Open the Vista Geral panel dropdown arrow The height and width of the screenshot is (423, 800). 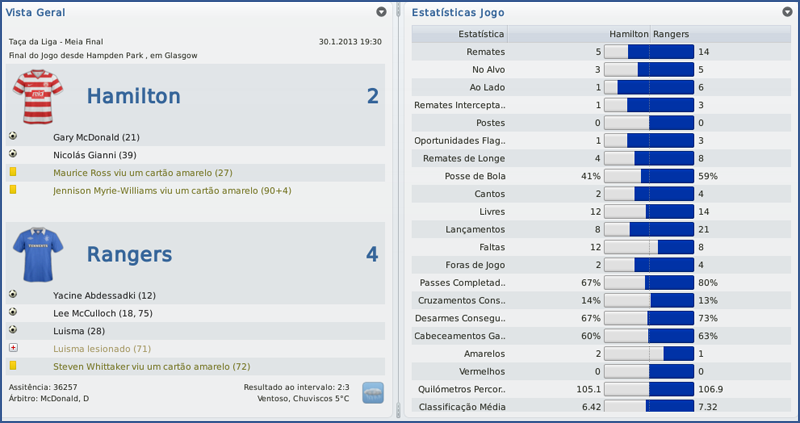381,12
